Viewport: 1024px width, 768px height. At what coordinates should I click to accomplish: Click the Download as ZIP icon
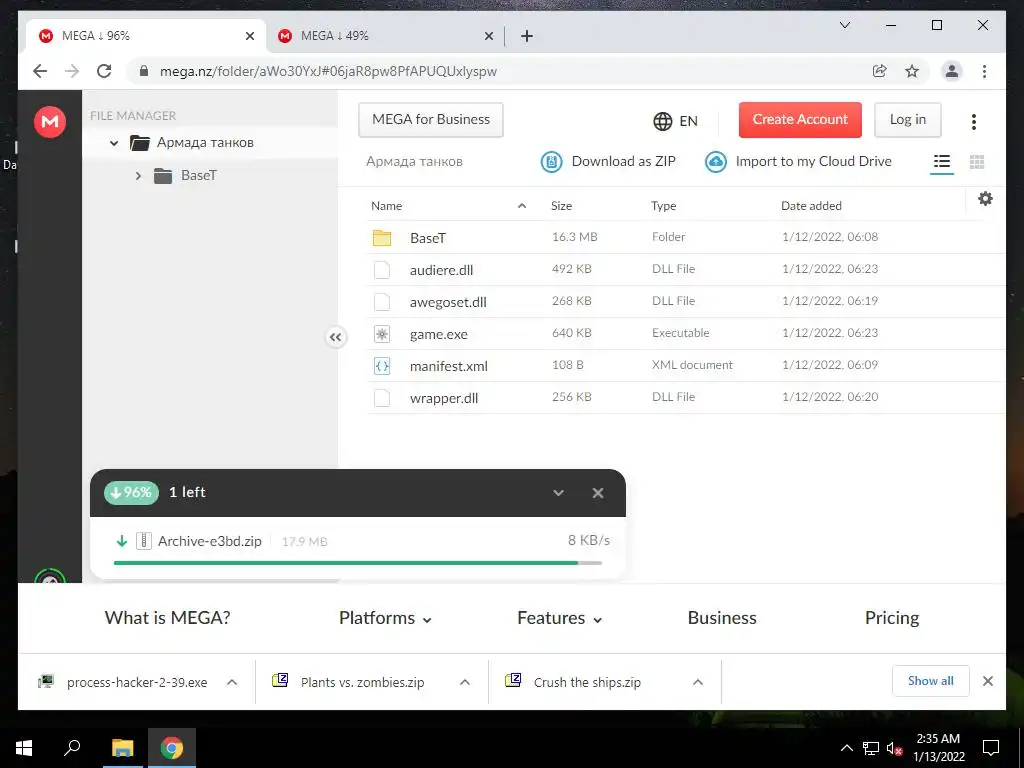[551, 161]
